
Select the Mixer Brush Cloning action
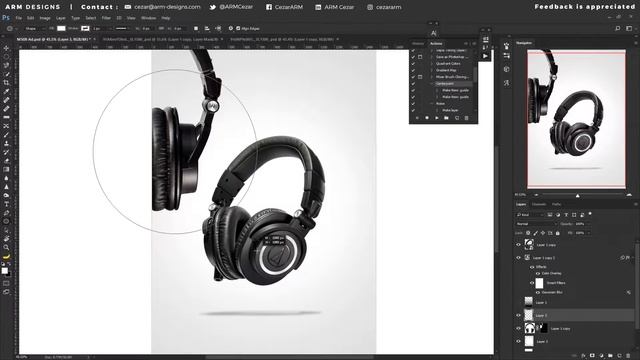tap(451, 77)
